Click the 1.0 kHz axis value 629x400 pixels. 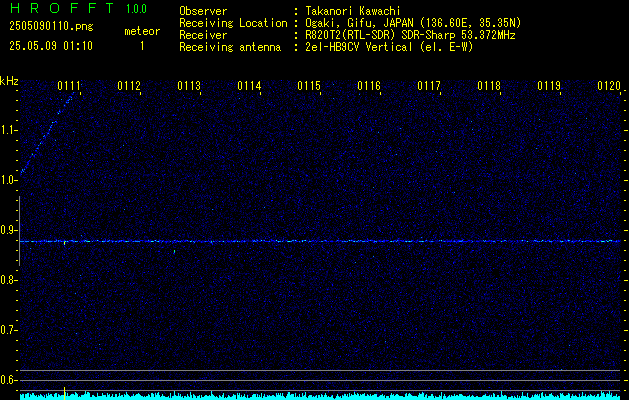coord(8,181)
